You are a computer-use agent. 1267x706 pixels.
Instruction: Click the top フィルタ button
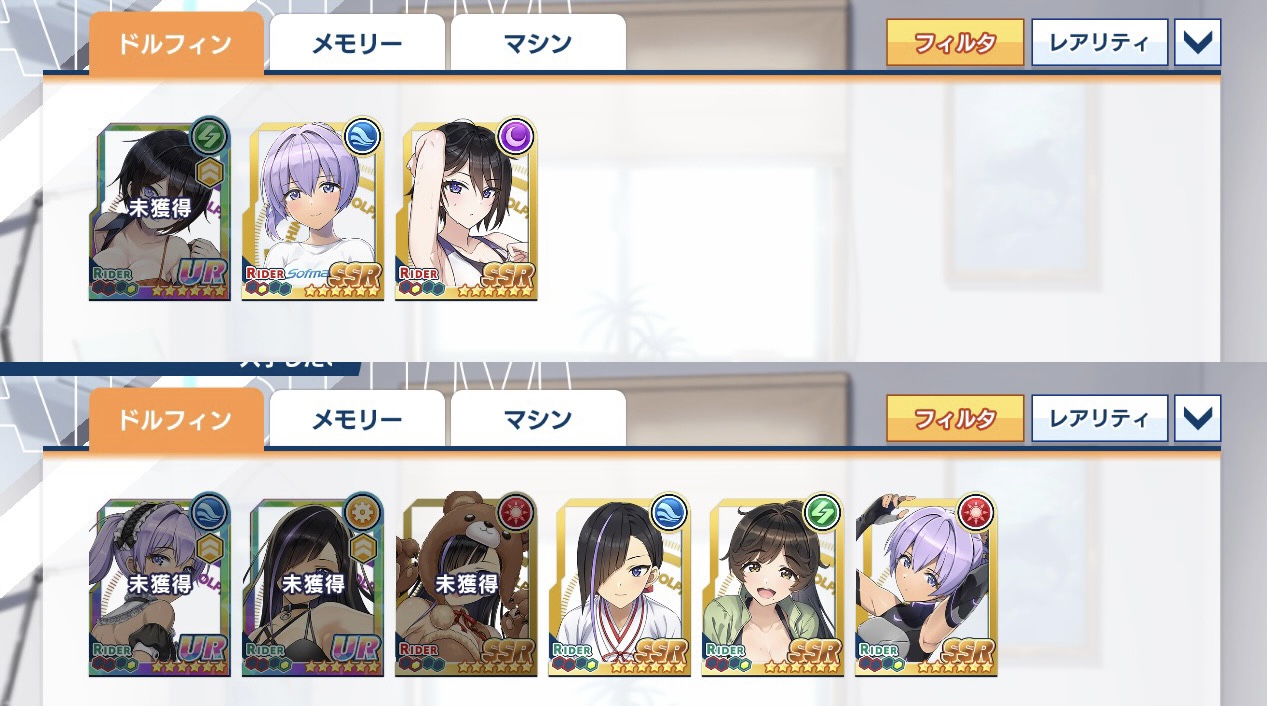tap(955, 43)
